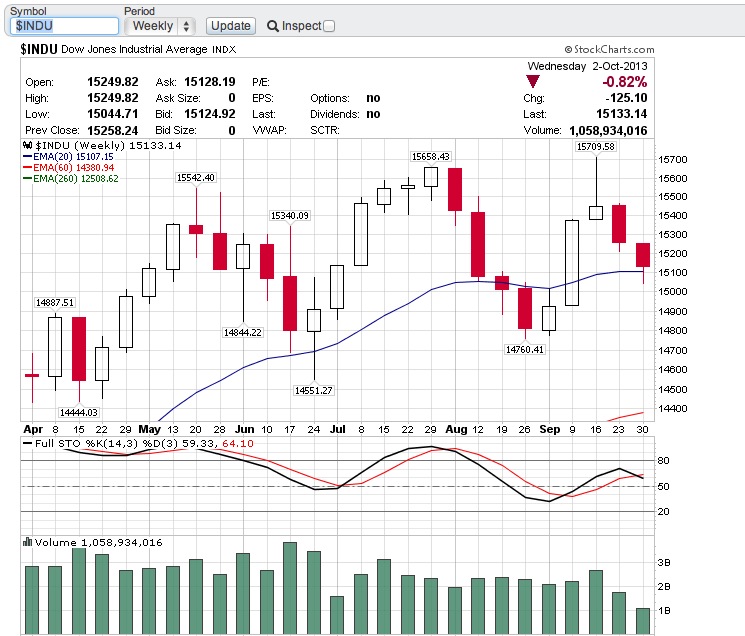Click the 15700 price axis label

(x=672, y=160)
